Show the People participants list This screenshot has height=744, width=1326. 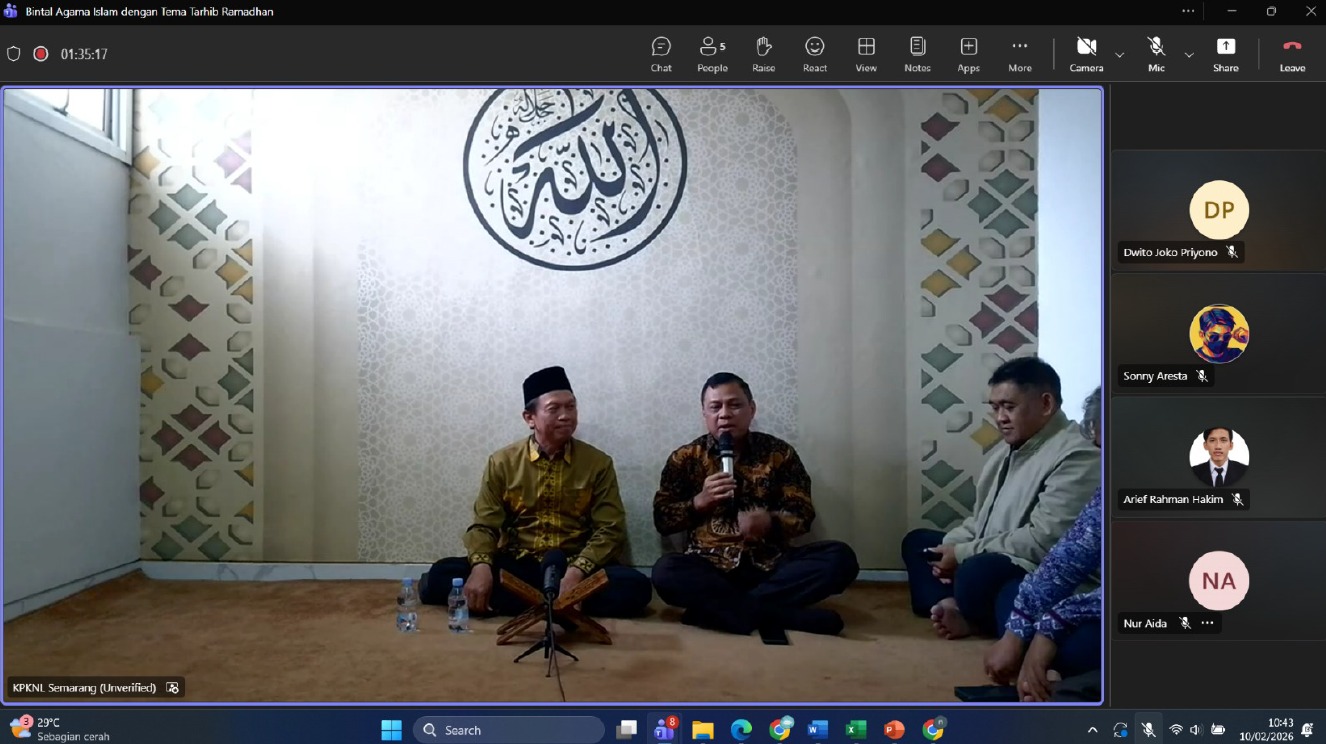[712, 54]
